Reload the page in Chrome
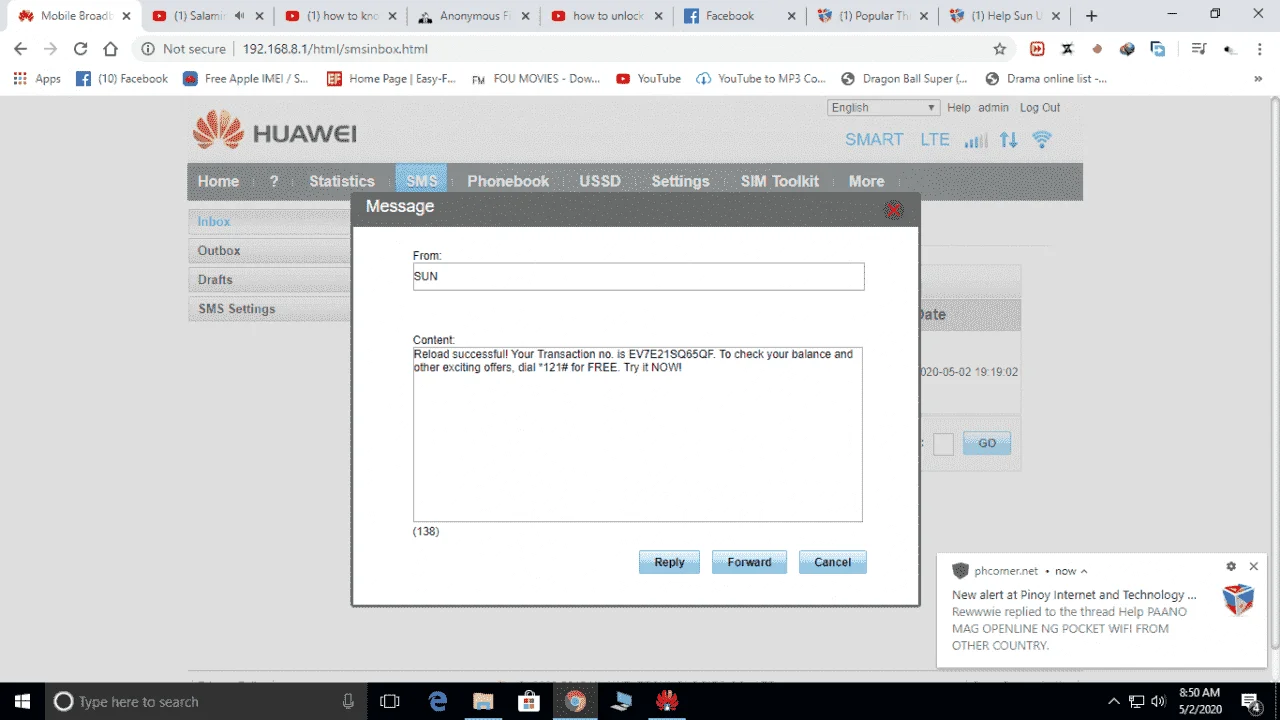1280x720 pixels. (x=80, y=49)
